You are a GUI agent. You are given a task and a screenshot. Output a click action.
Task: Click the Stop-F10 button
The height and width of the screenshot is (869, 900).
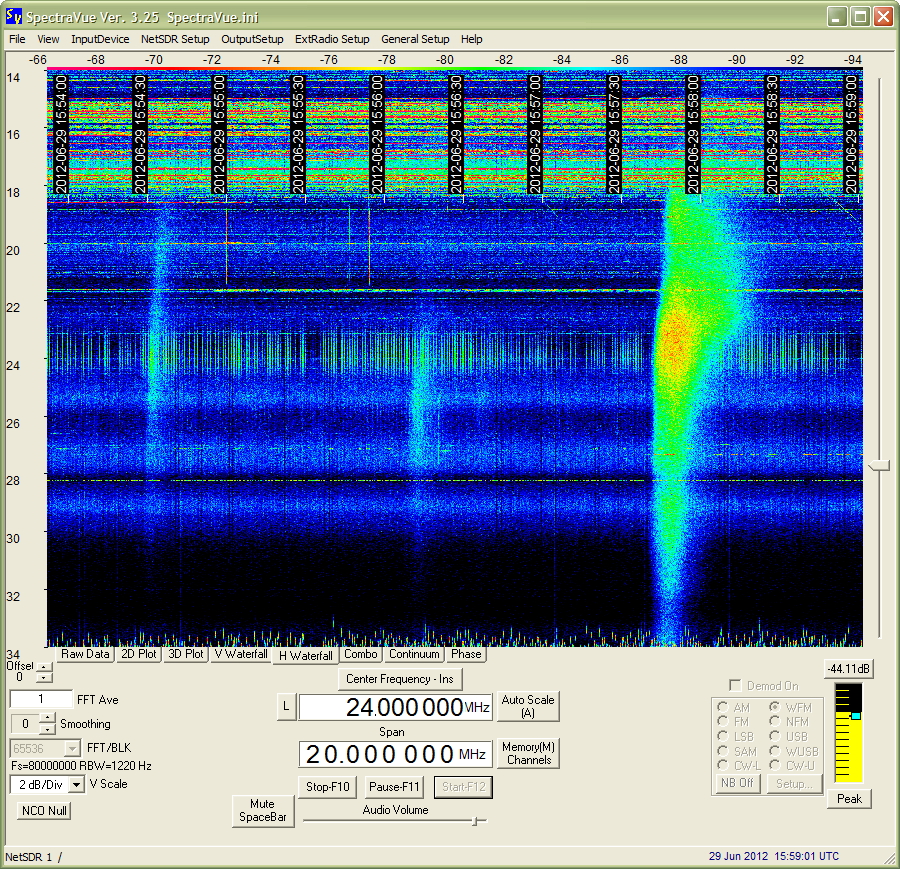point(328,787)
